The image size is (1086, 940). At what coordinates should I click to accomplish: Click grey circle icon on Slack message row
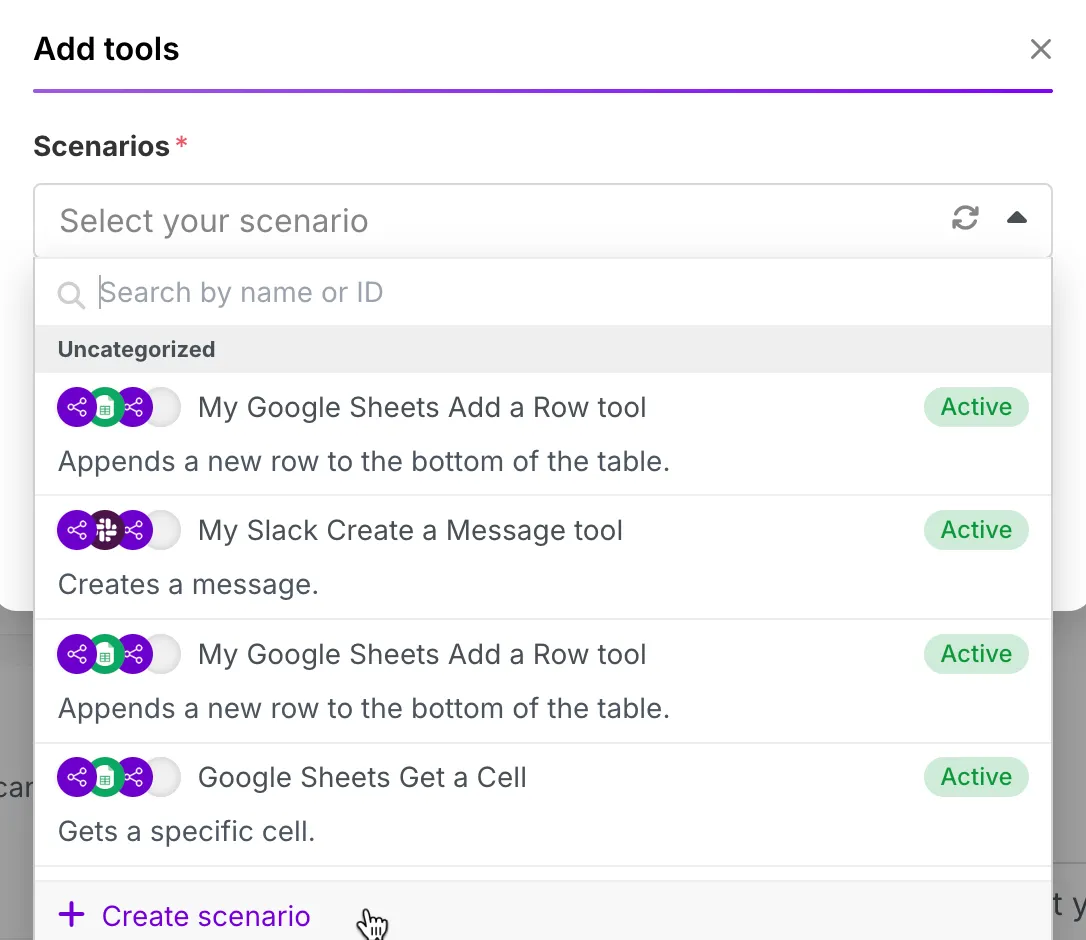163,531
